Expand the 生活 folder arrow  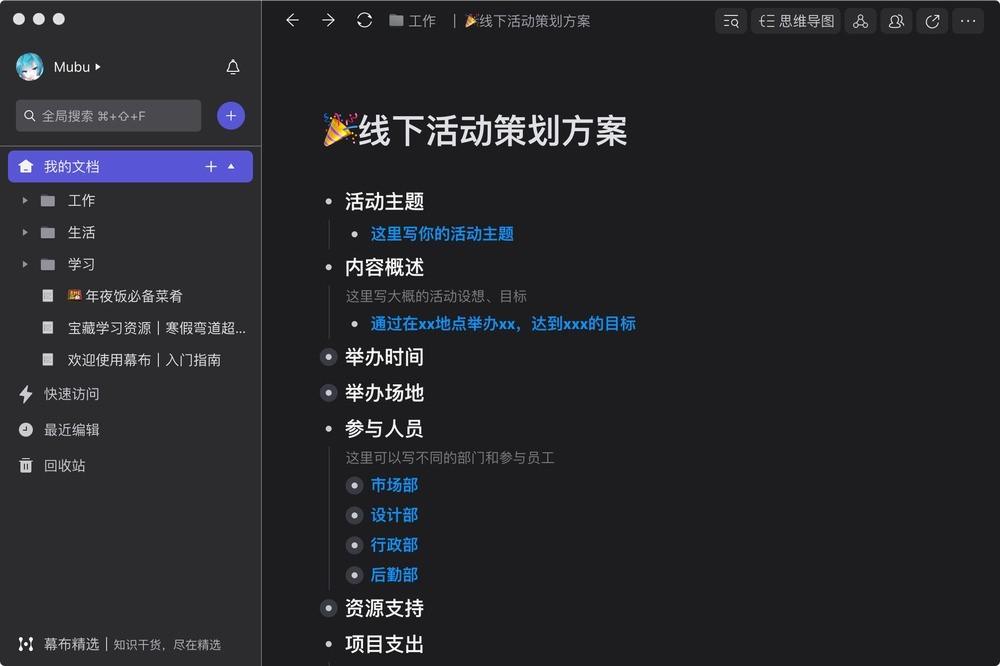(25, 232)
